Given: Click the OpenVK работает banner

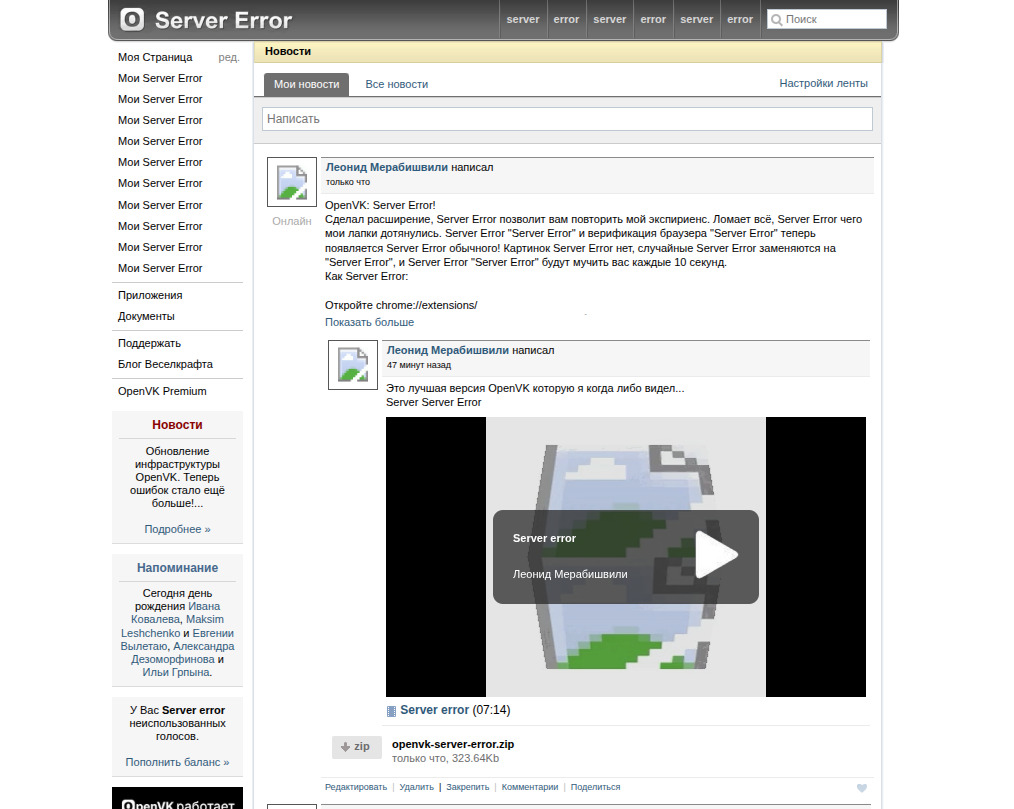Looking at the screenshot, I should (177, 799).
